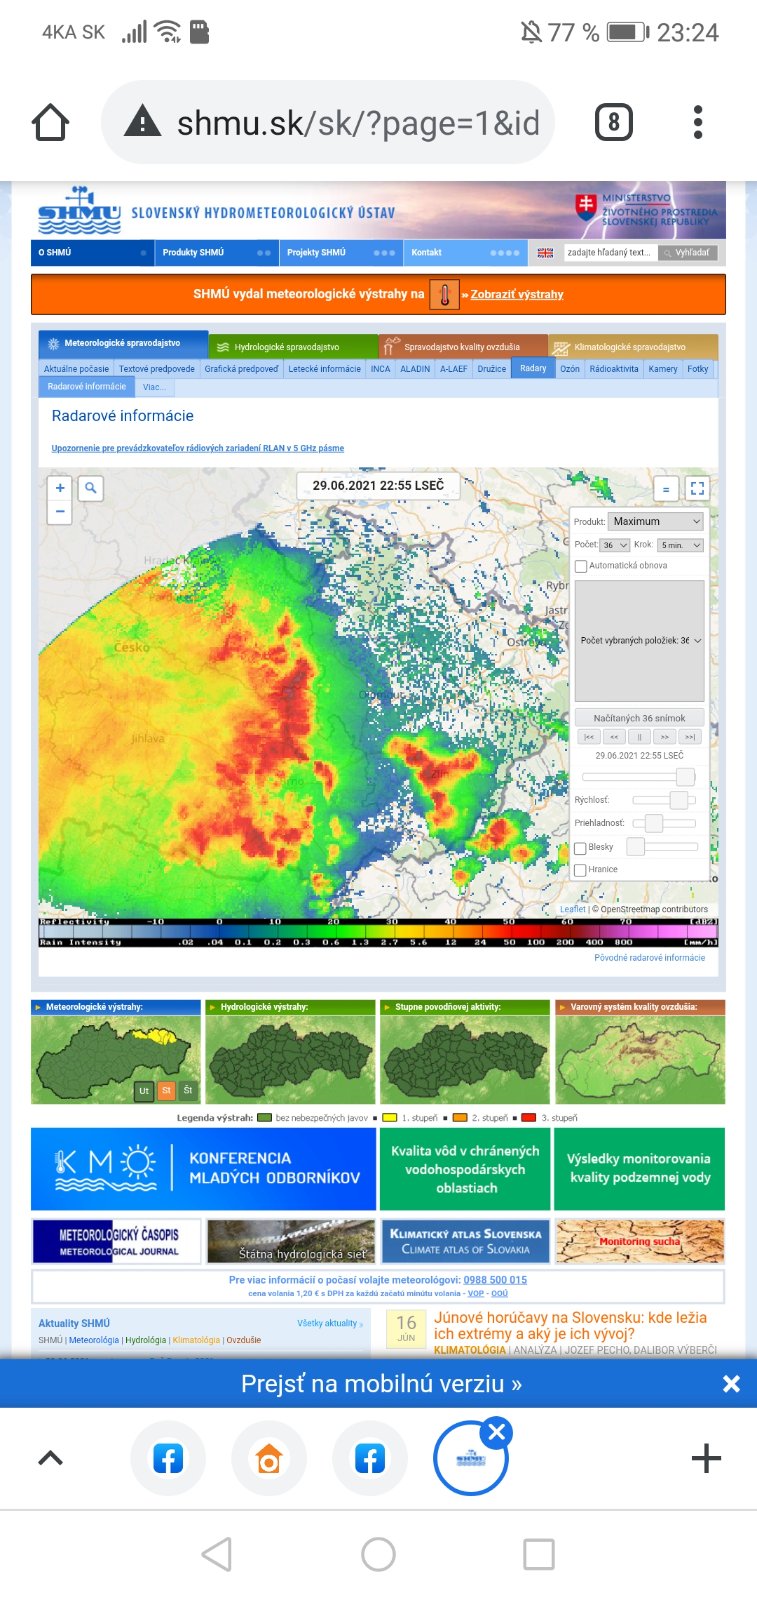Click the Zobraziť výstrahy link
757x1600 pixels.
pos(517,295)
